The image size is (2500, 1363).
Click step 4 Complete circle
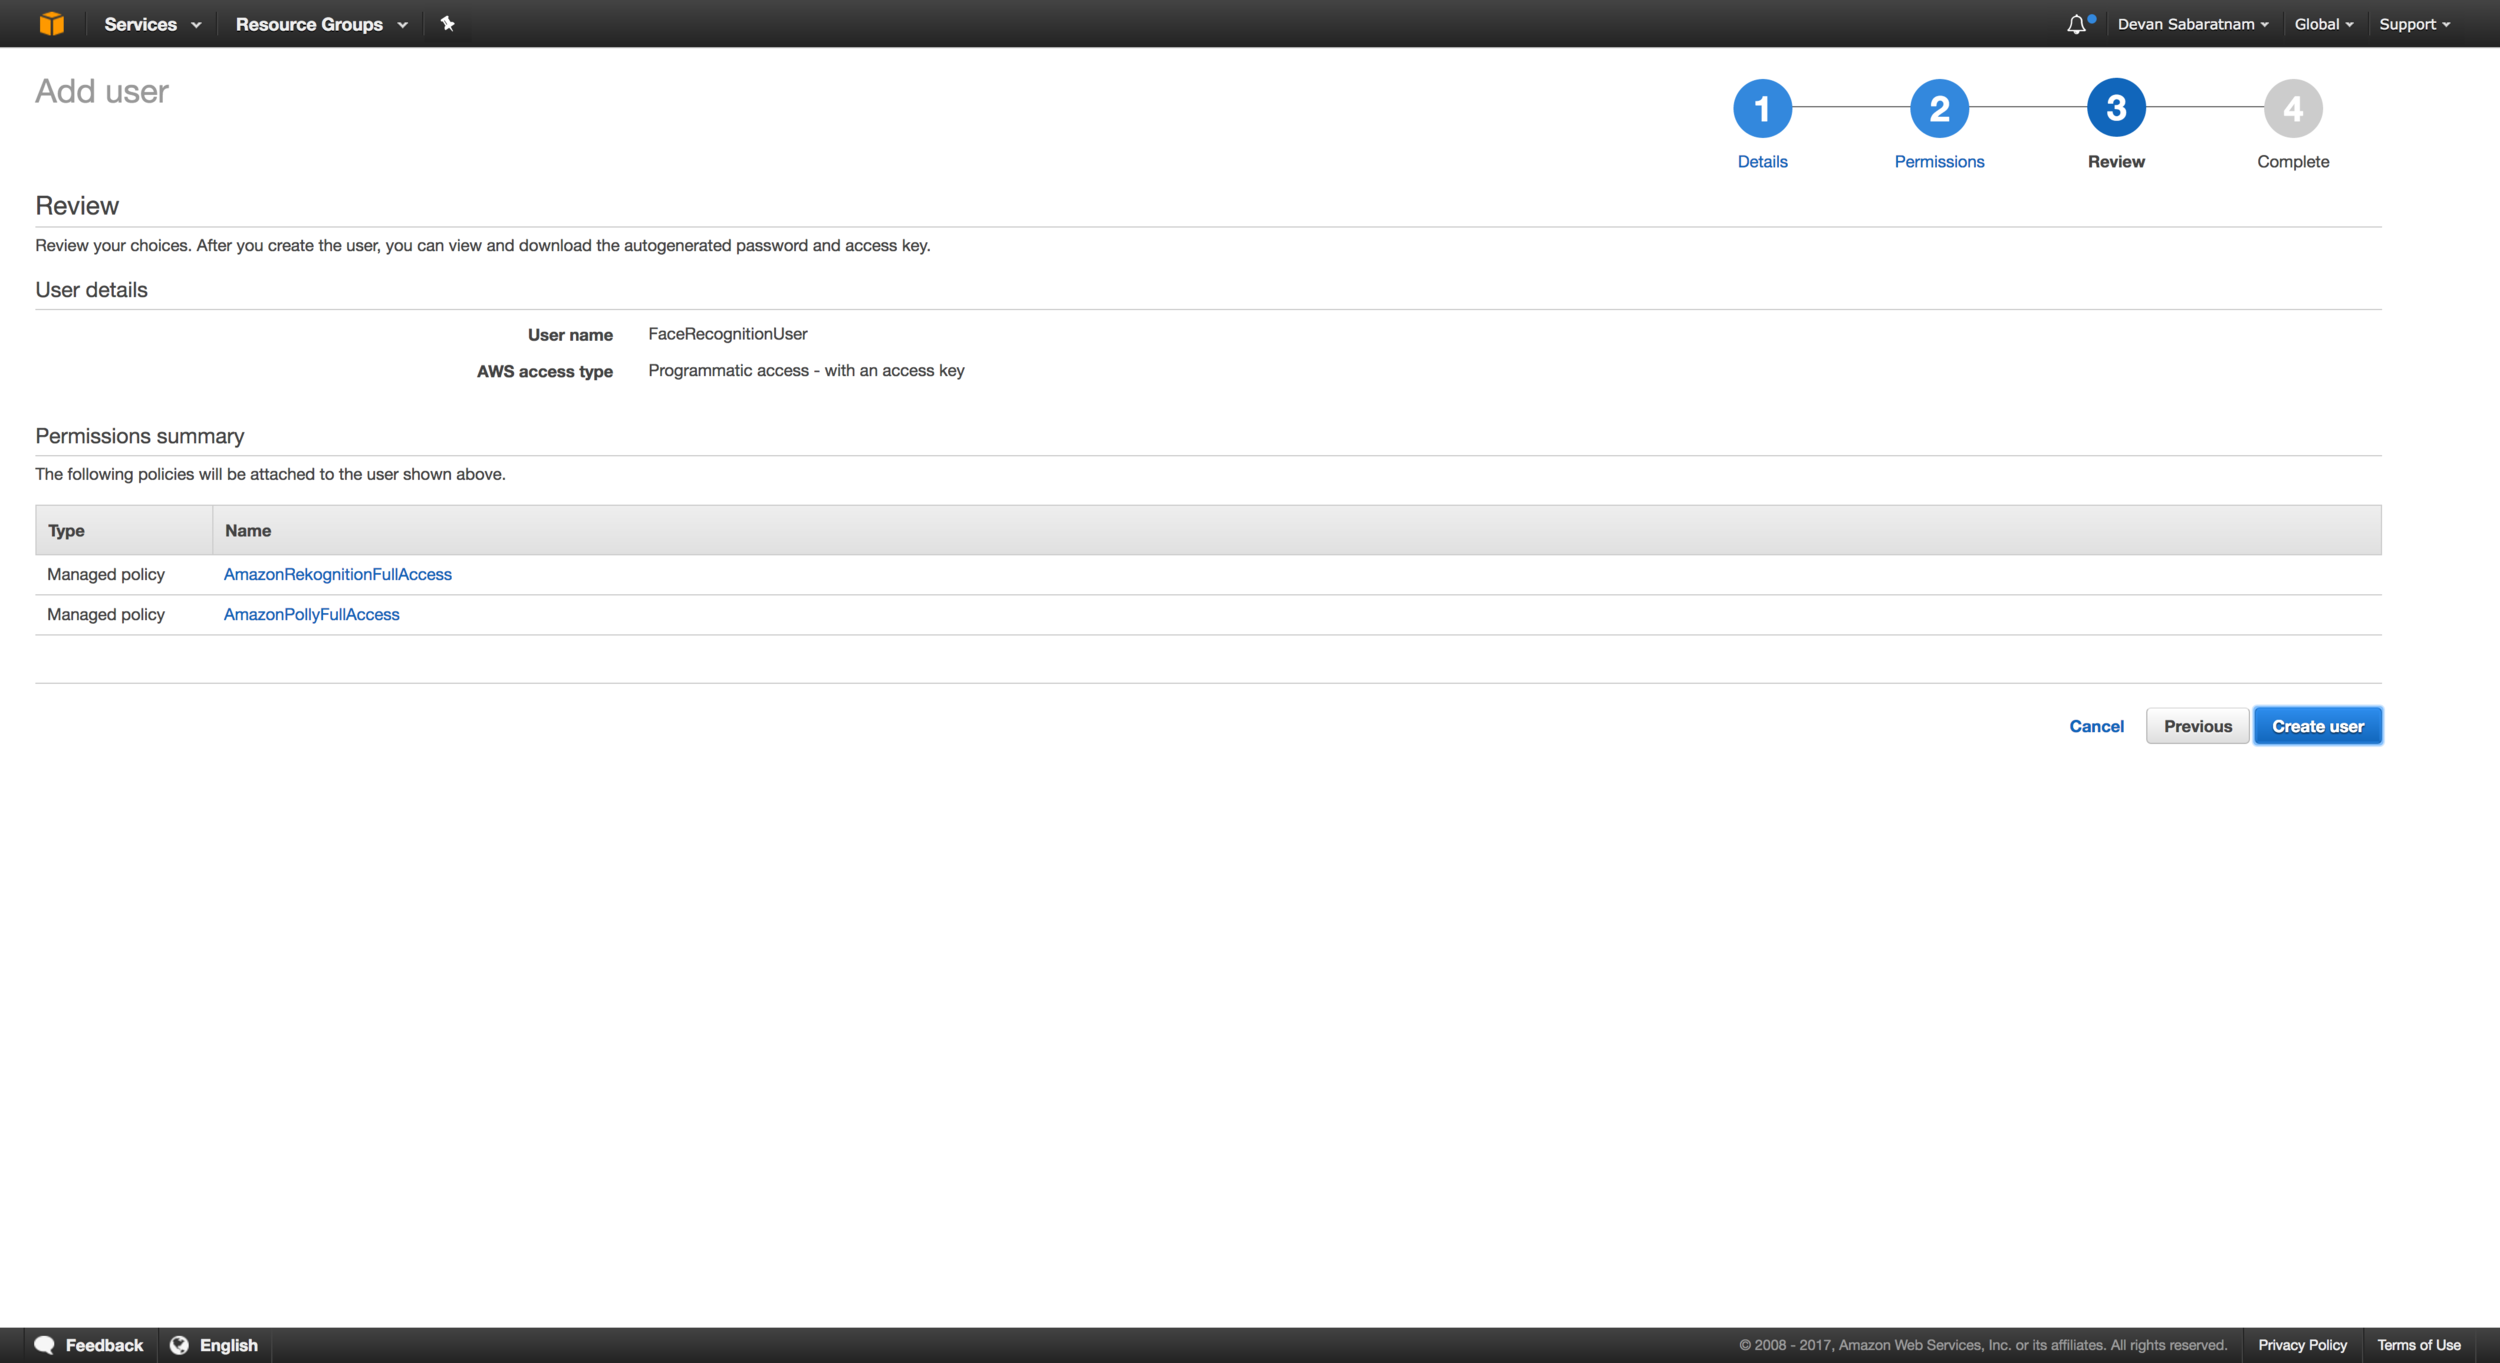2293,108
